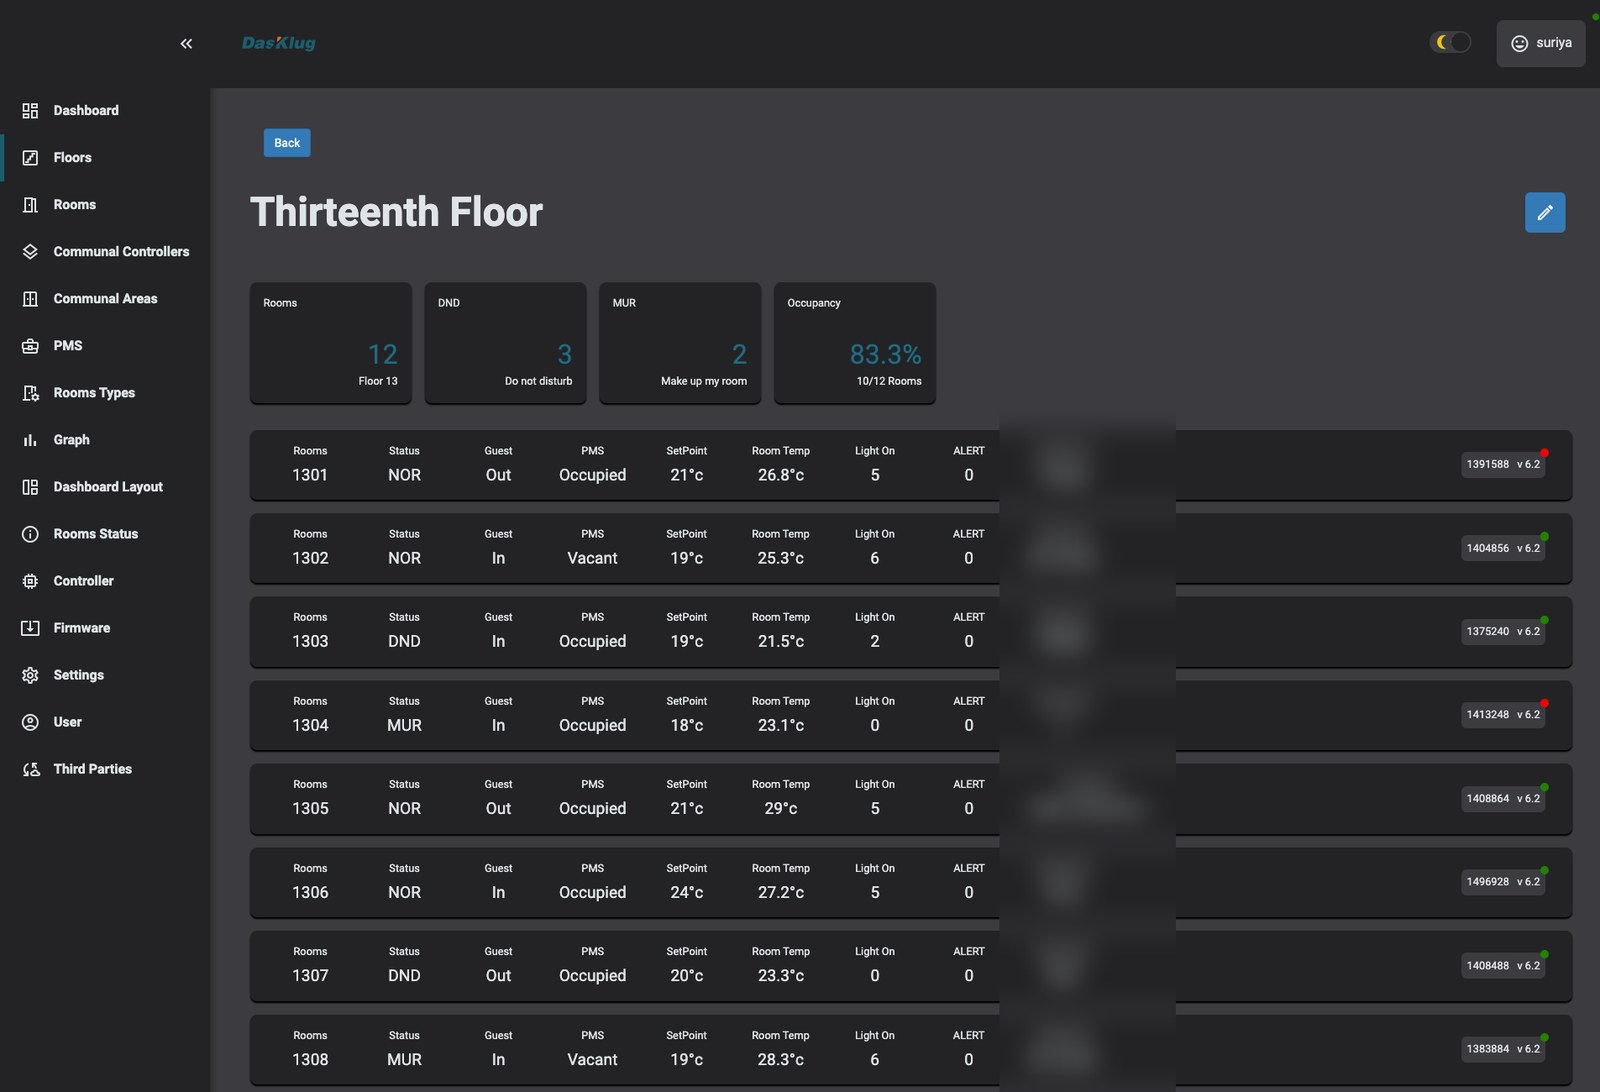Viewport: 1600px width, 1092px height.
Task: Click the PMS briefcase icon
Action: click(30, 346)
